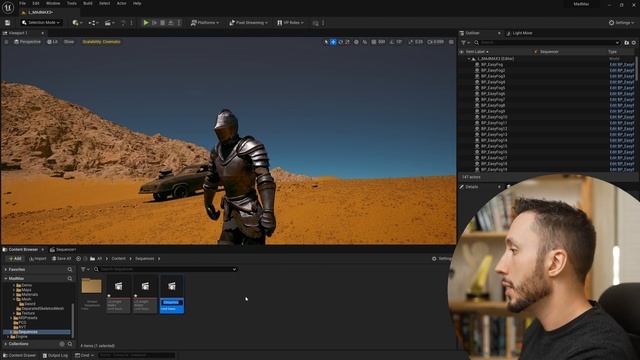Screen dimensions: 640x360
Task: Switch to the Outliner tab
Action: [472, 33]
